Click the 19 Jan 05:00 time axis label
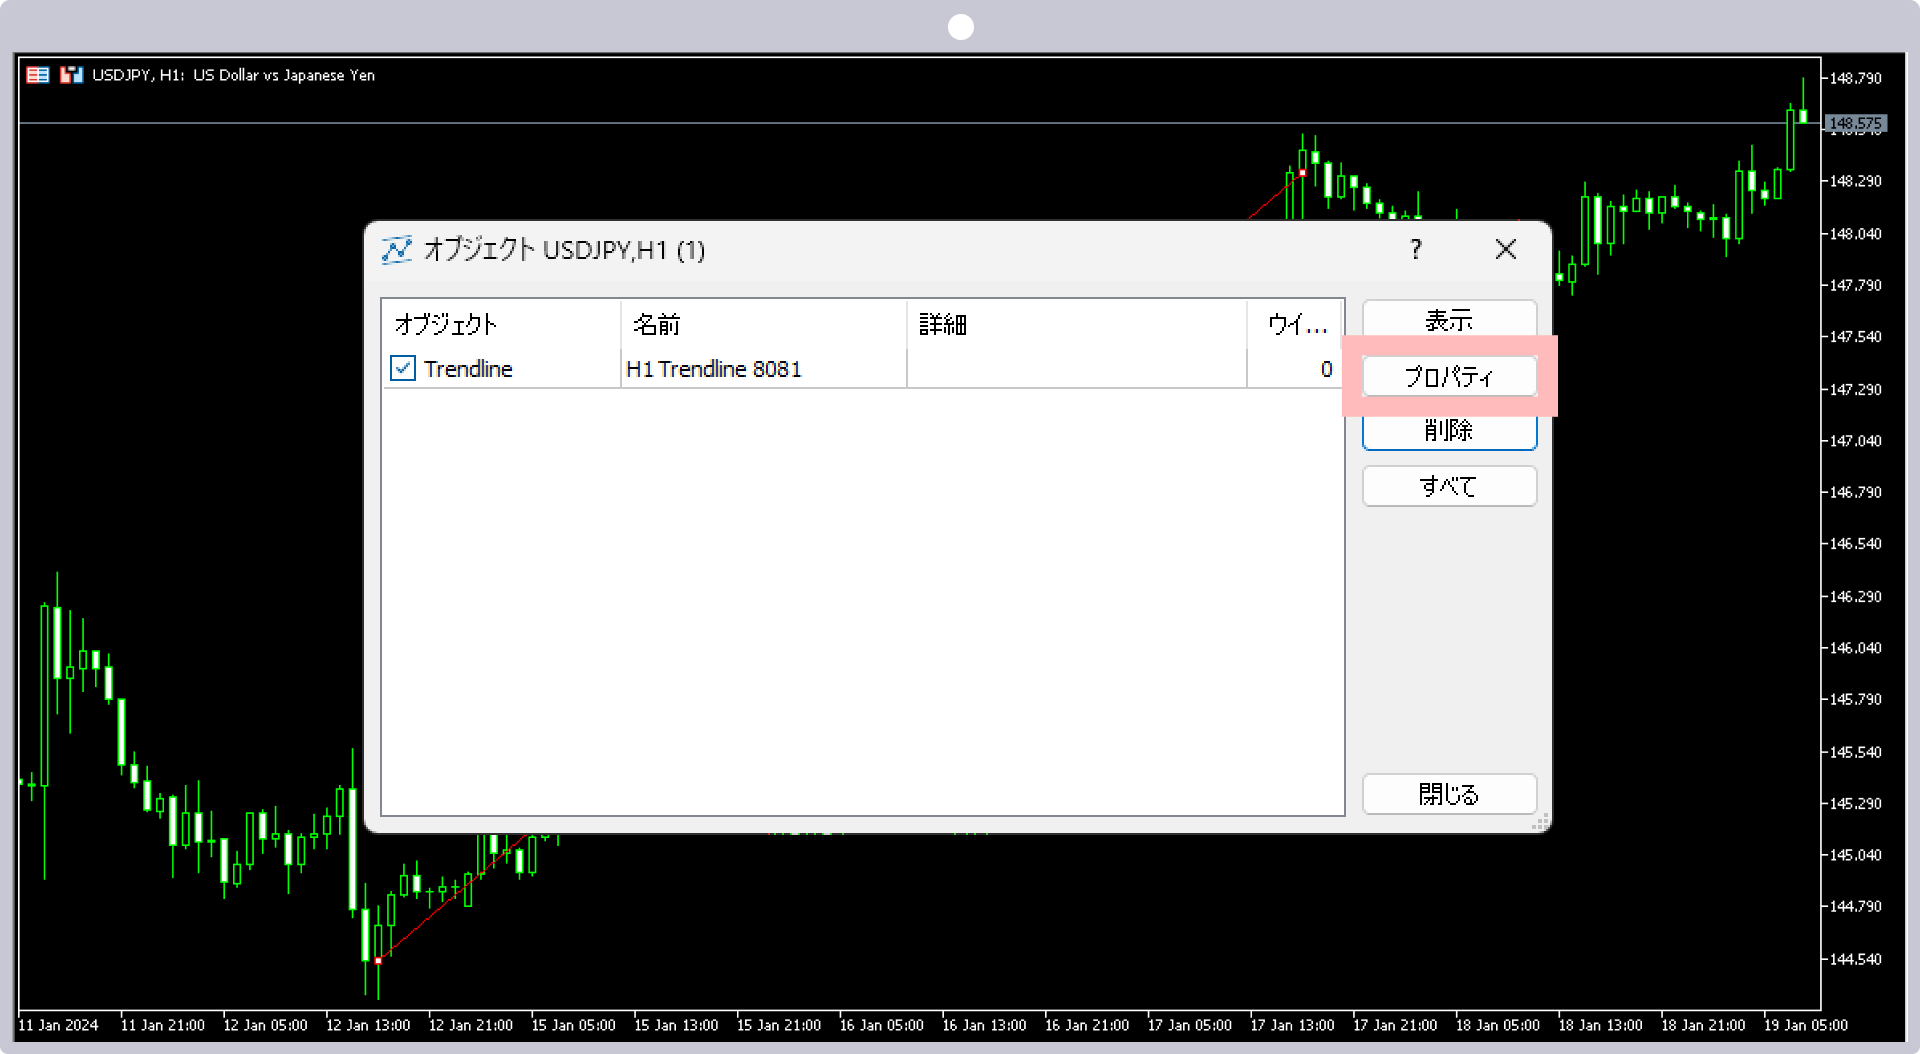This screenshot has height=1054, width=1920. [1806, 1025]
